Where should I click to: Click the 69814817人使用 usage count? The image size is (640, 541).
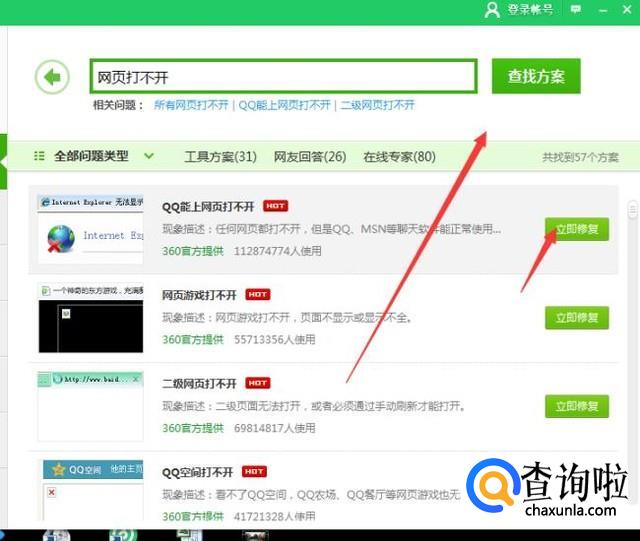pos(275,428)
